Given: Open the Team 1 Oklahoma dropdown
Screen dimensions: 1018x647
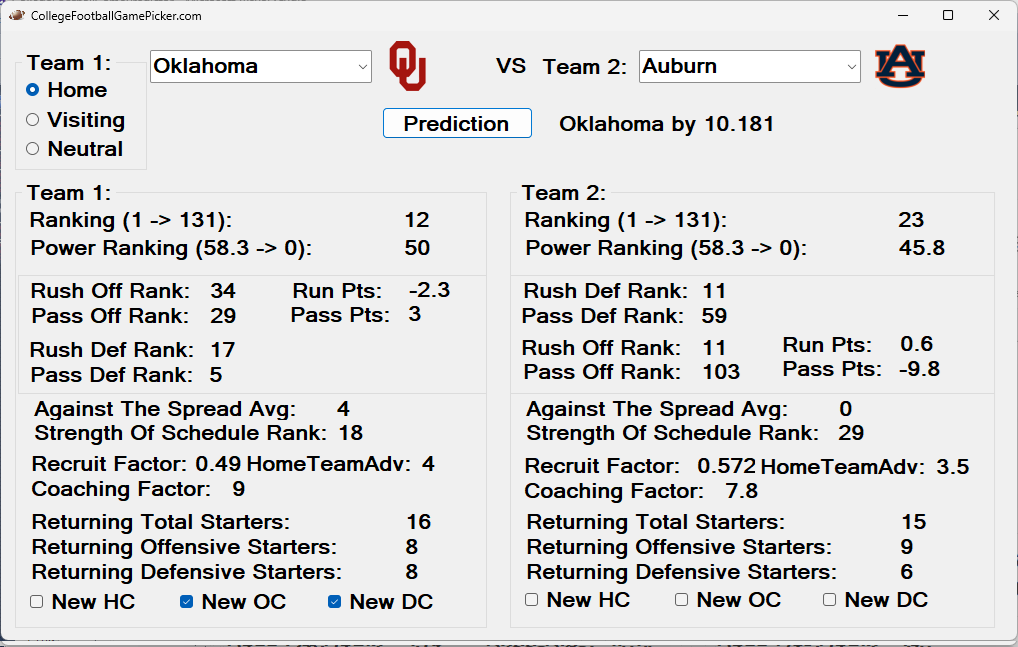Looking at the screenshot, I should point(261,66).
